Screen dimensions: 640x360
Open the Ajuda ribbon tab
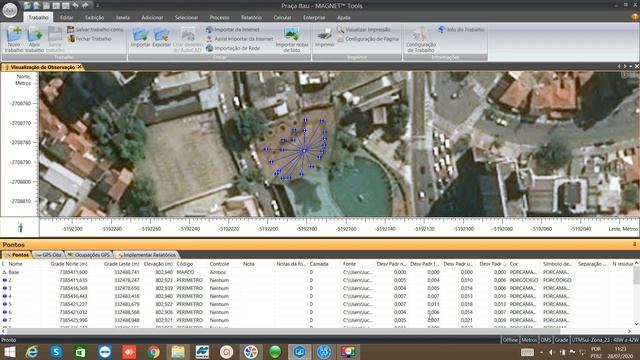[x=344, y=18]
